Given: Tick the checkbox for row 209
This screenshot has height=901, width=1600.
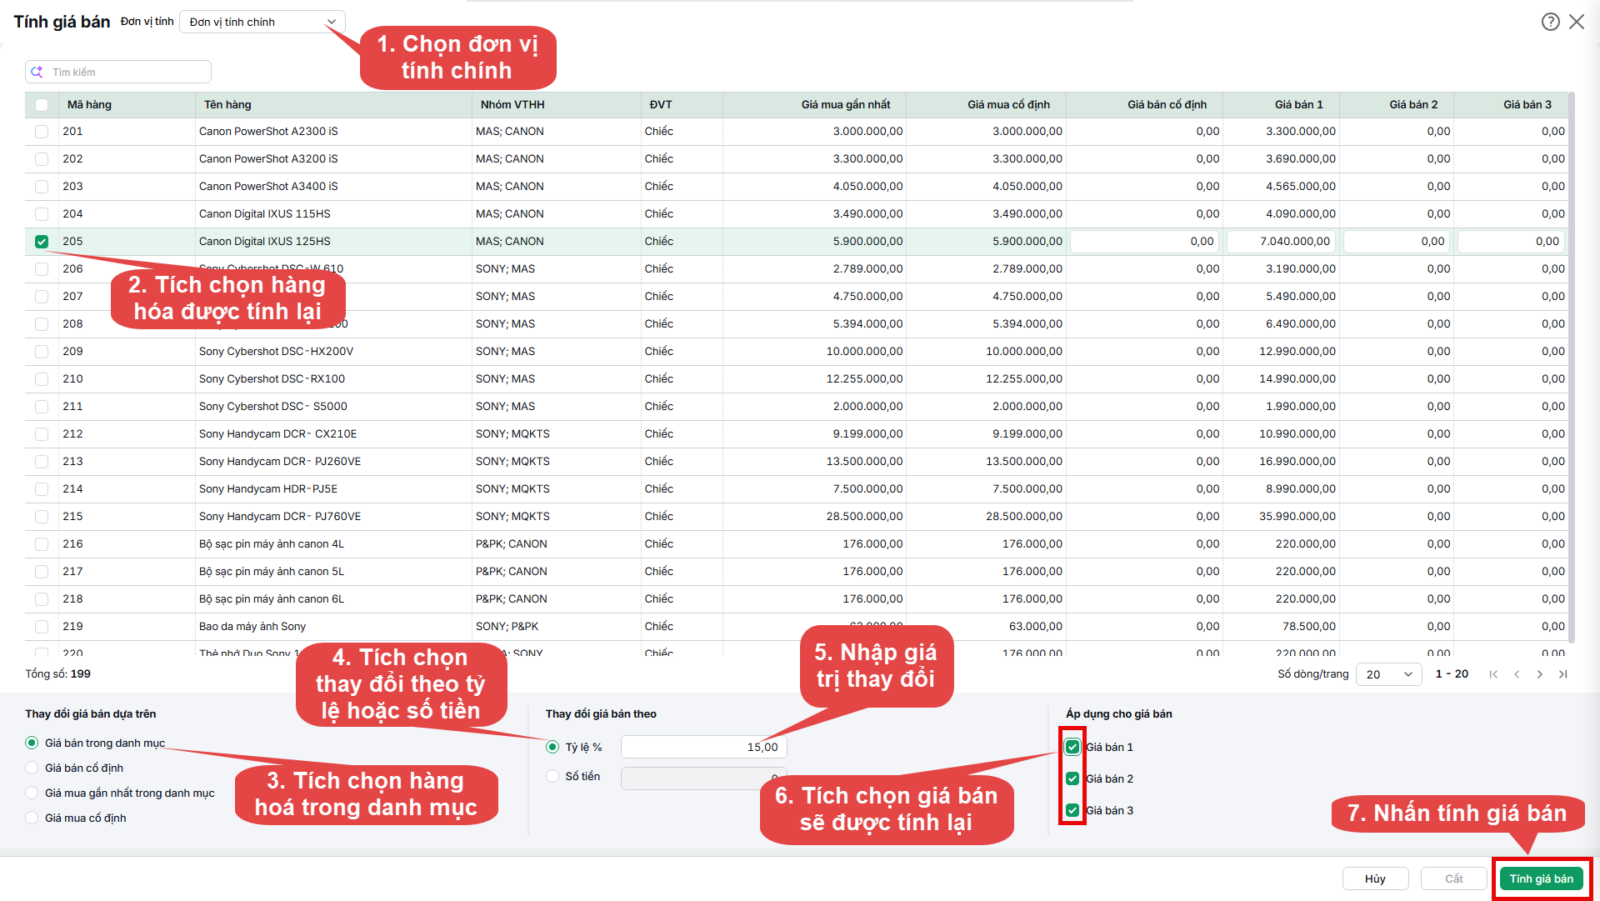Looking at the screenshot, I should (x=41, y=352).
